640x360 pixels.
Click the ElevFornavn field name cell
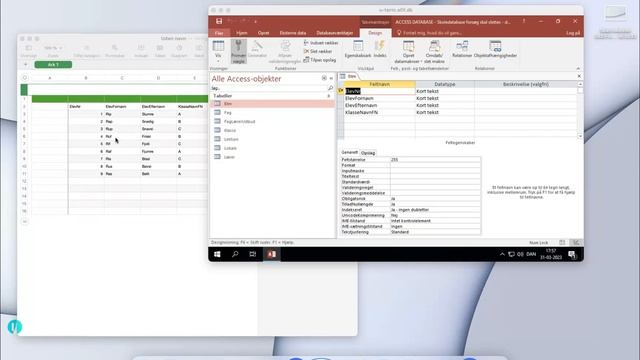pyautogui.click(x=380, y=98)
